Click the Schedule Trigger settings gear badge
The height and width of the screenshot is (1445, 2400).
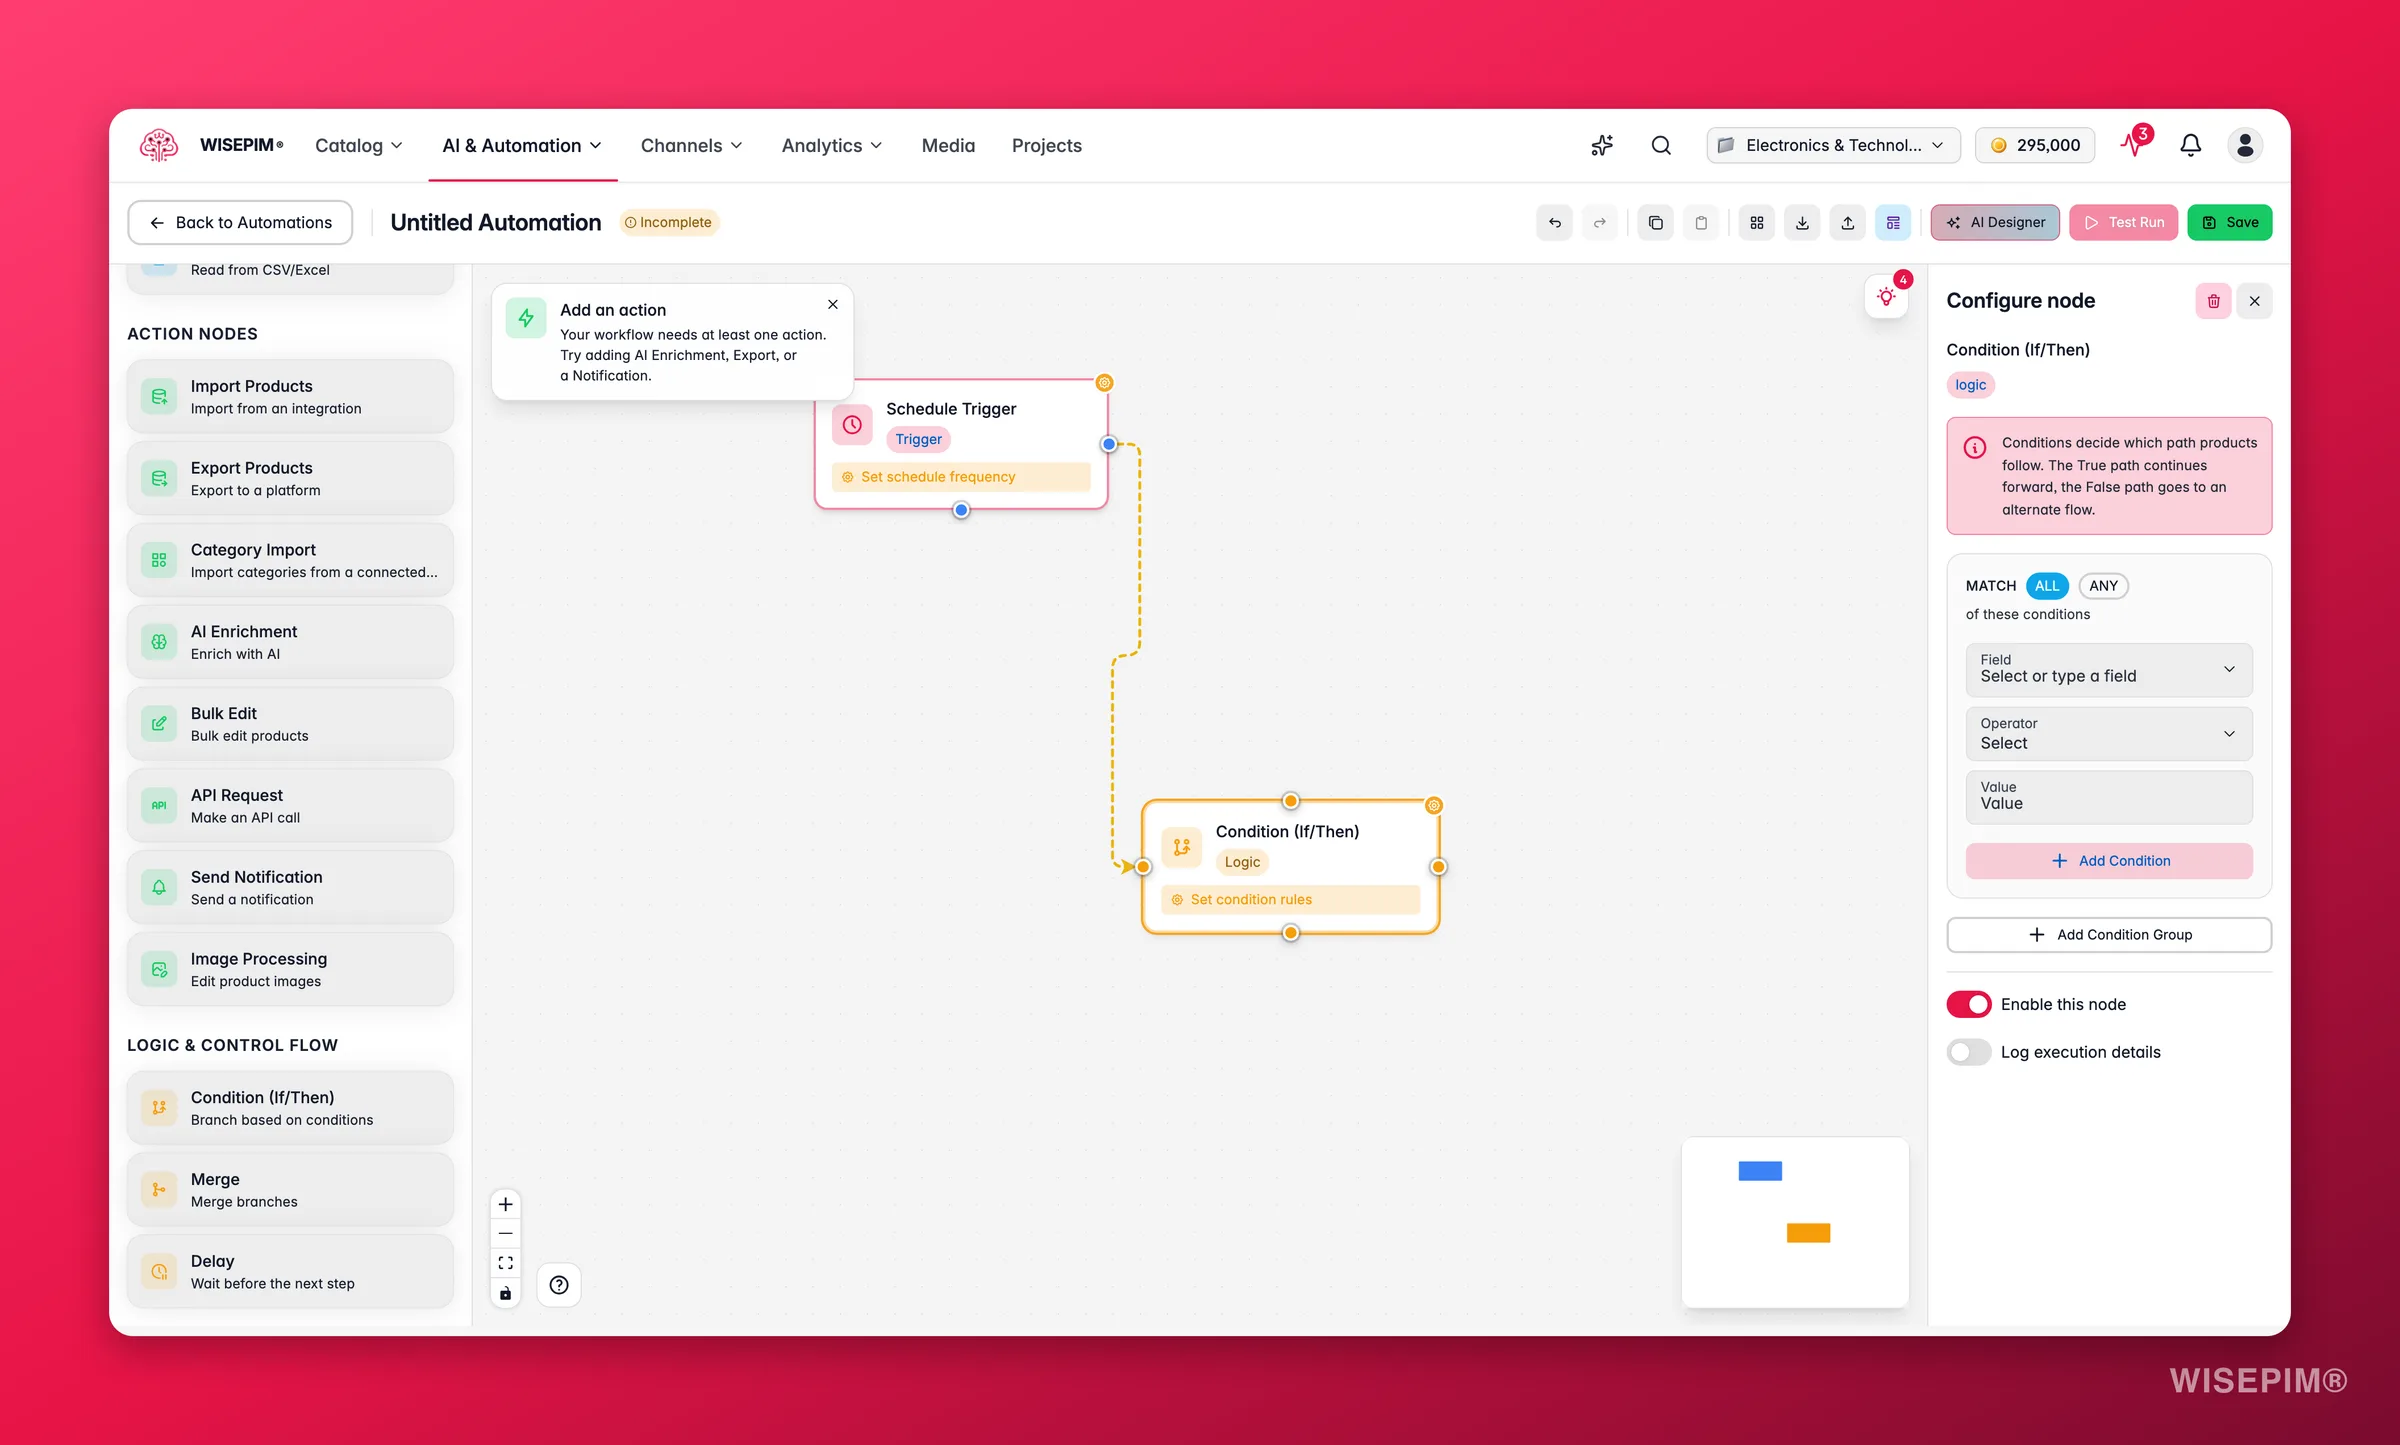coord(1105,383)
